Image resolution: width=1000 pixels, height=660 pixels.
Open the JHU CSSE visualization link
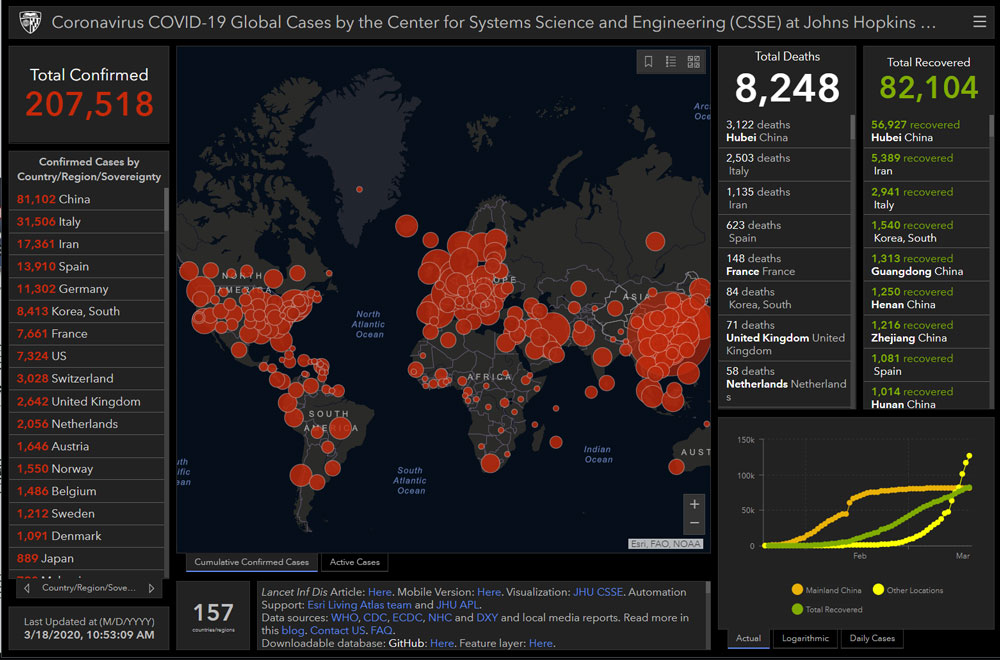pos(598,592)
